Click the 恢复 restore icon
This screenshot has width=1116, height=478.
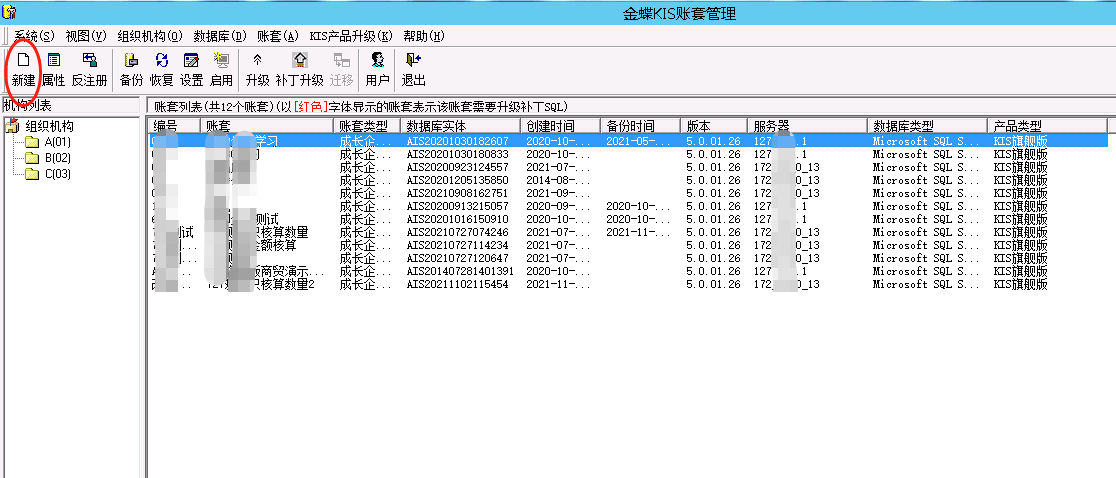[x=162, y=60]
